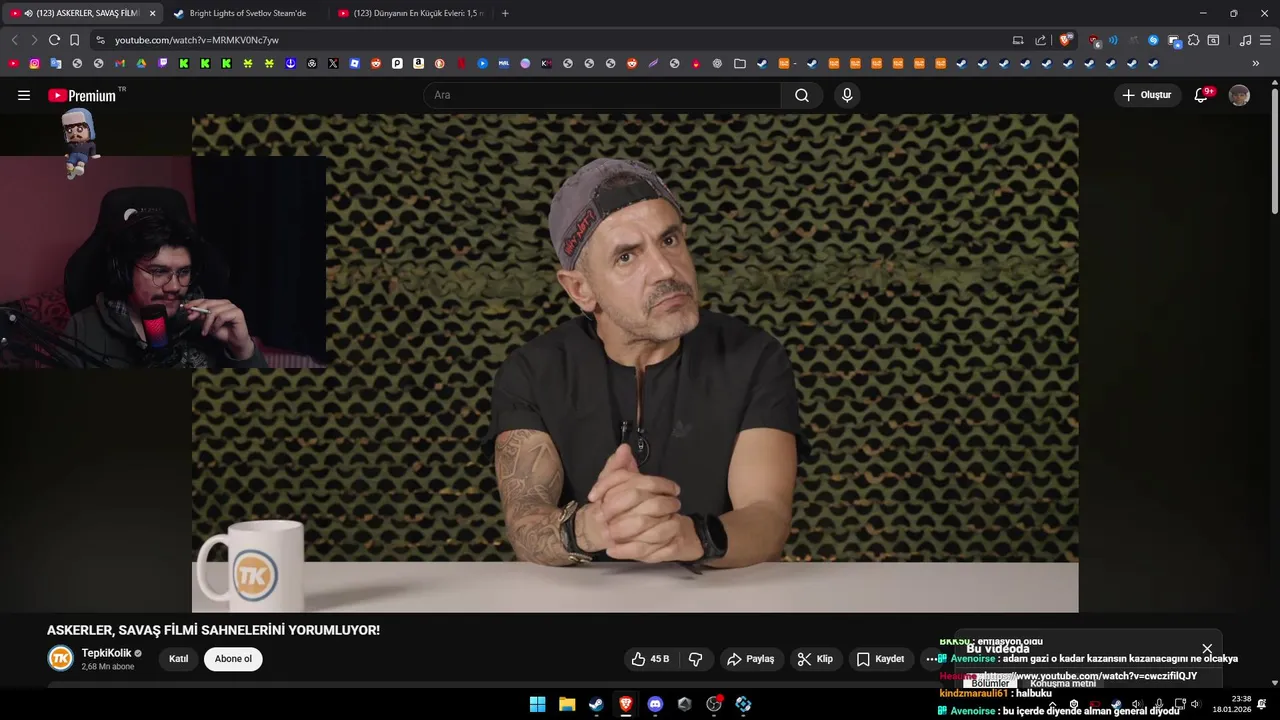Viewport: 1280px width, 720px height.
Task: Open browser extensions puzzle icon
Action: click(x=1193, y=40)
